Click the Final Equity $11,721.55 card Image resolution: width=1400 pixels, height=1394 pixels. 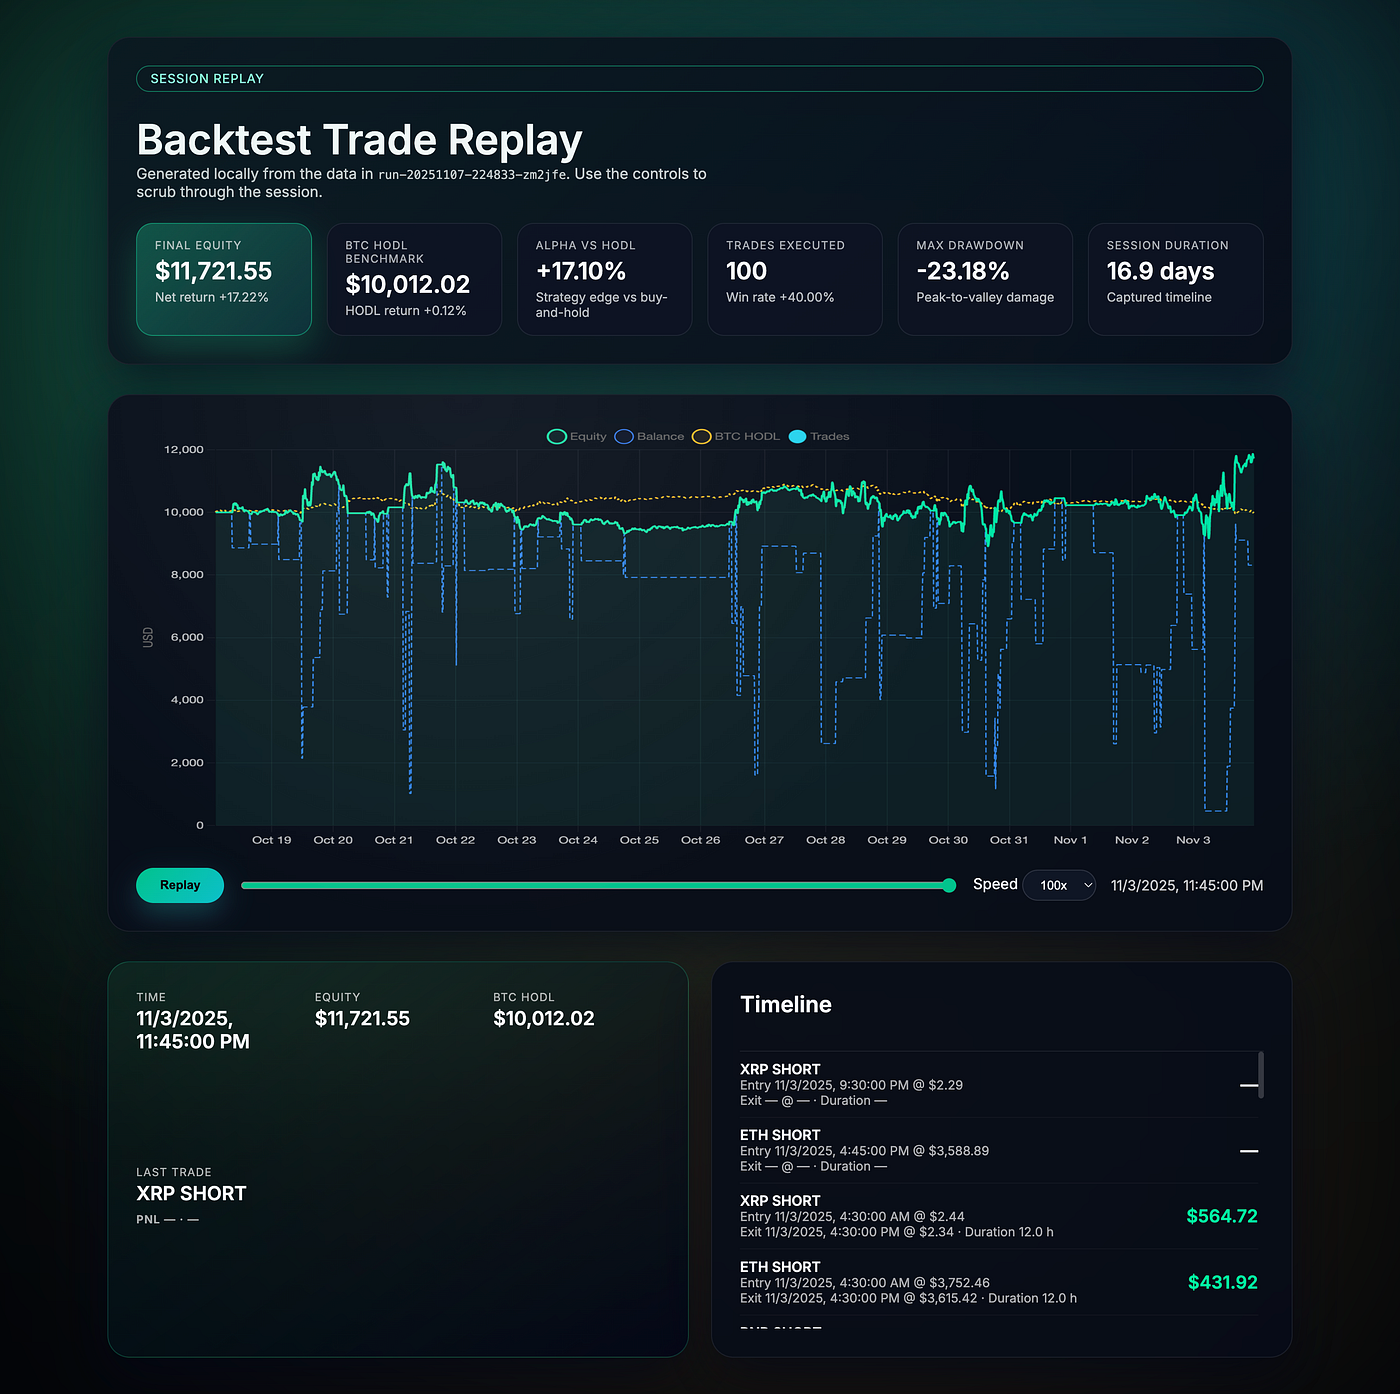click(224, 279)
